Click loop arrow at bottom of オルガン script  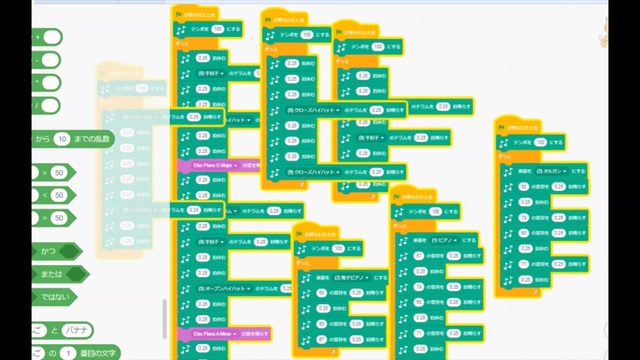pos(535,292)
